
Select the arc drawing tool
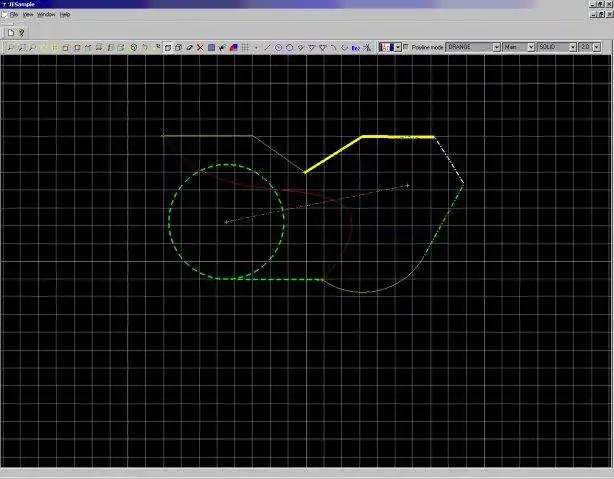tap(333, 48)
